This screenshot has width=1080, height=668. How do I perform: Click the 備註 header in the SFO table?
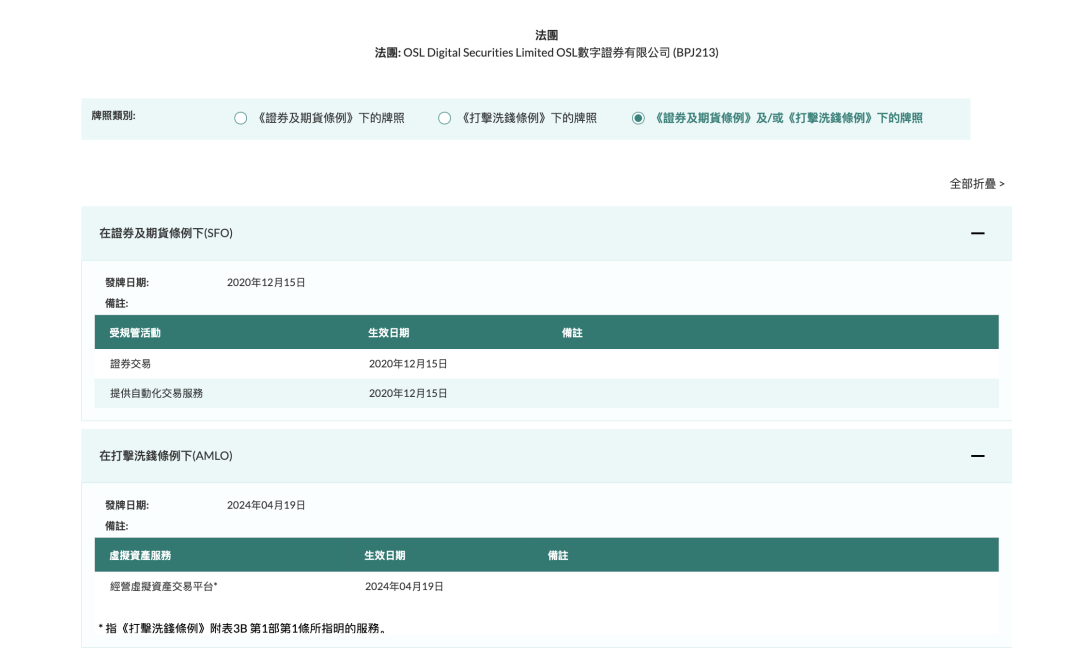(x=572, y=333)
